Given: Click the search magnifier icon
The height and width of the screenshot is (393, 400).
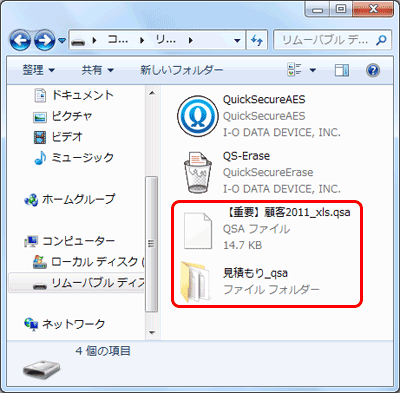Looking at the screenshot, I should 381,40.
